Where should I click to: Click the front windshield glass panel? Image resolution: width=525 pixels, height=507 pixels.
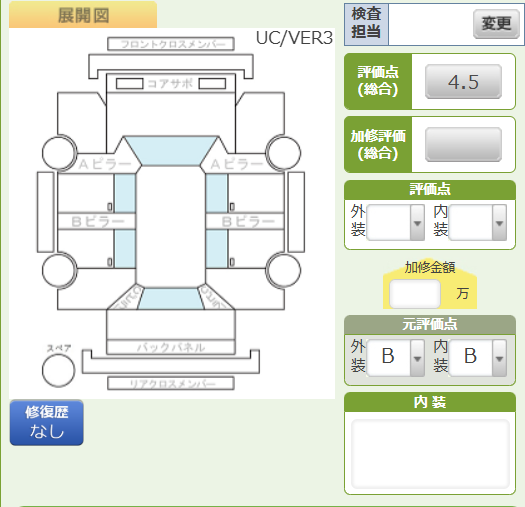pos(171,151)
